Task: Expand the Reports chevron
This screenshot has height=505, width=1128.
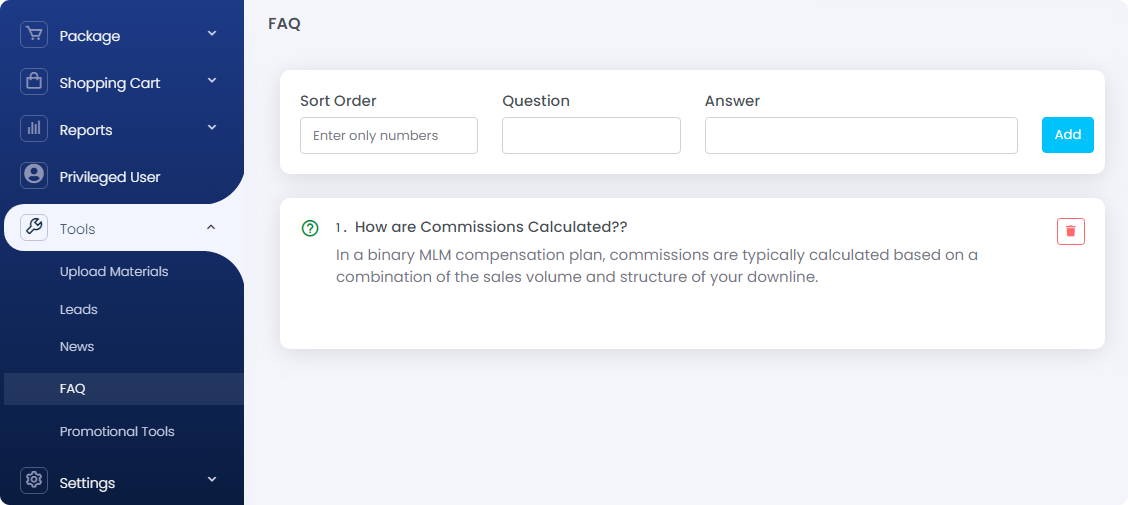Action: pyautogui.click(x=212, y=127)
